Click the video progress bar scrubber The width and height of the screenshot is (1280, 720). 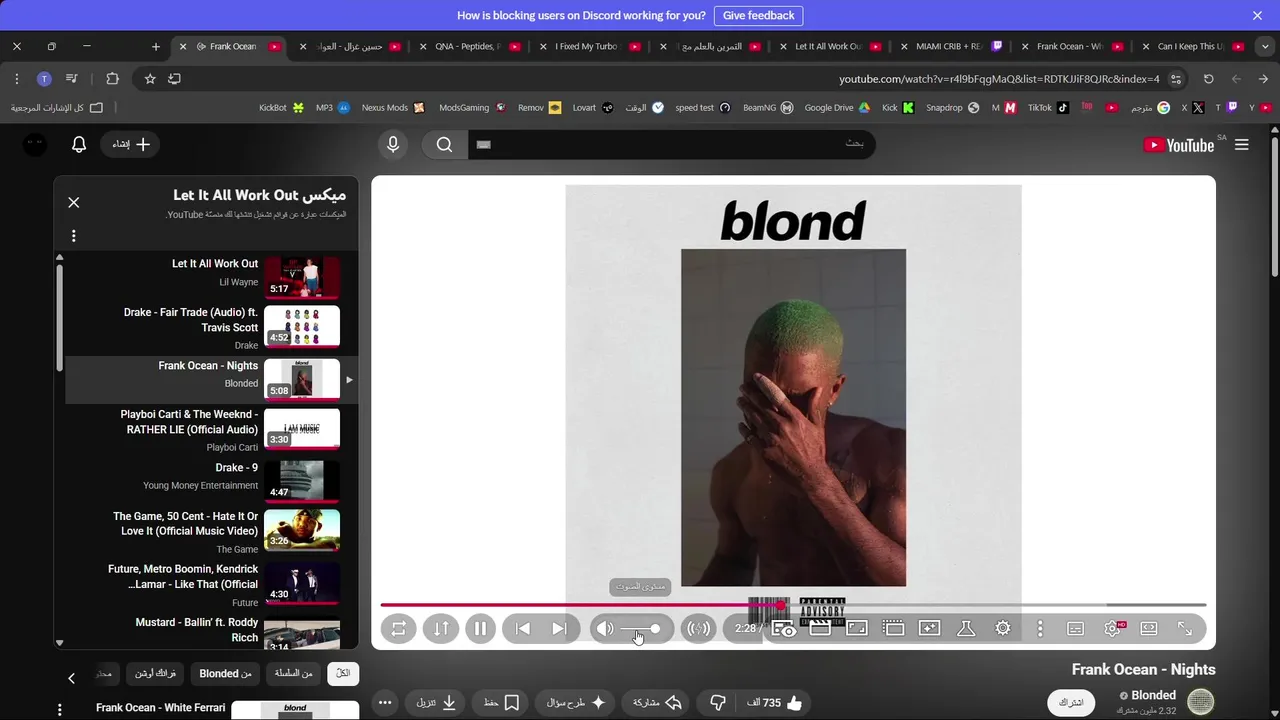780,605
